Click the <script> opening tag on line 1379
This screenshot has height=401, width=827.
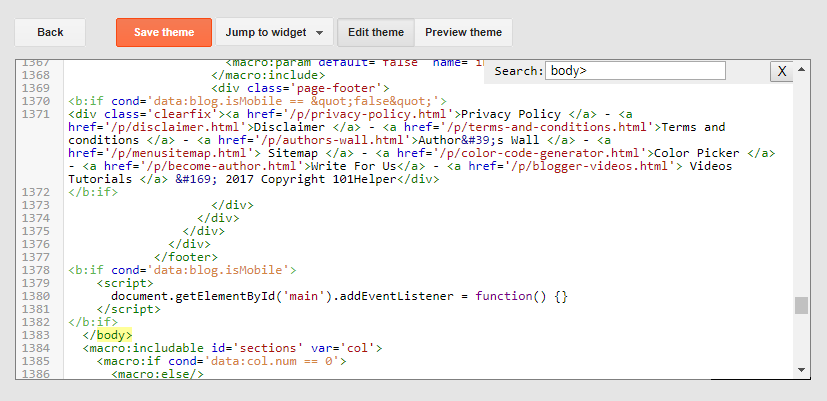125,283
